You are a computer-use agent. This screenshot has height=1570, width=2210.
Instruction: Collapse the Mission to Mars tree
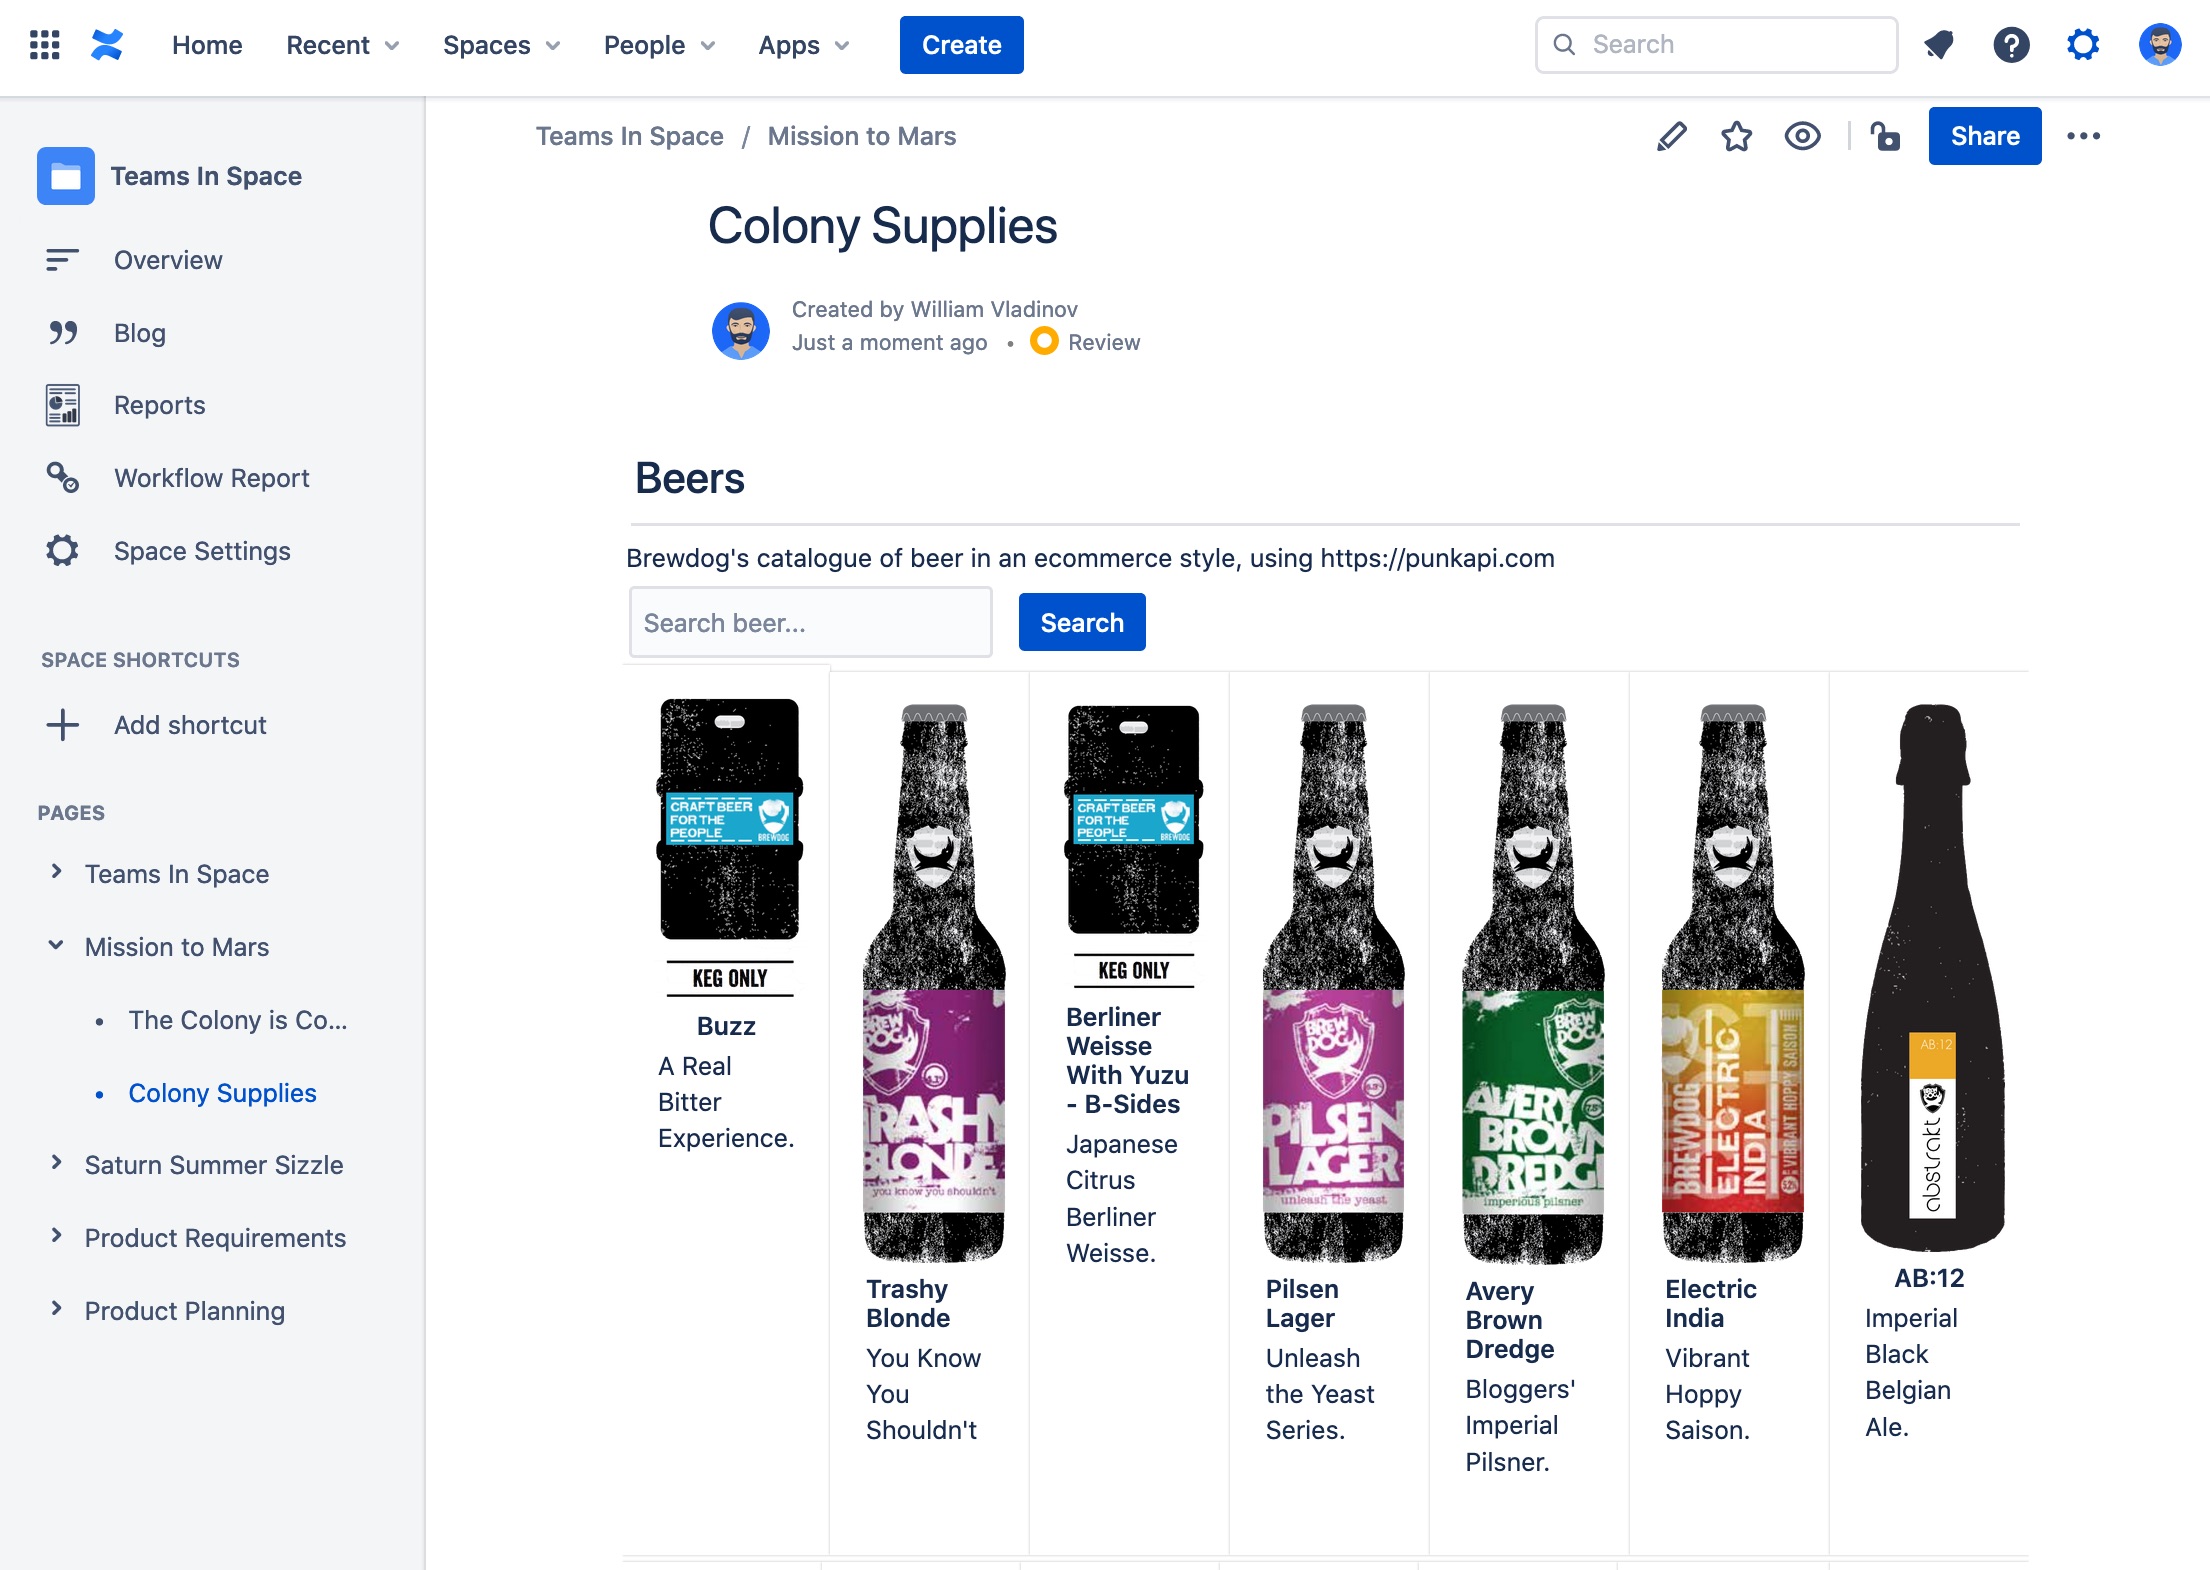(x=56, y=946)
